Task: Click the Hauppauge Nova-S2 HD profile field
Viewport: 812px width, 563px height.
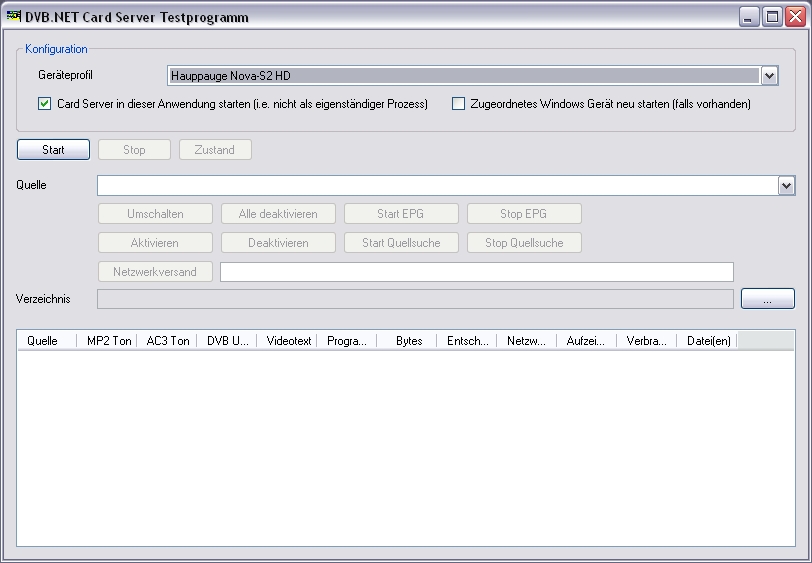Action: click(462, 75)
